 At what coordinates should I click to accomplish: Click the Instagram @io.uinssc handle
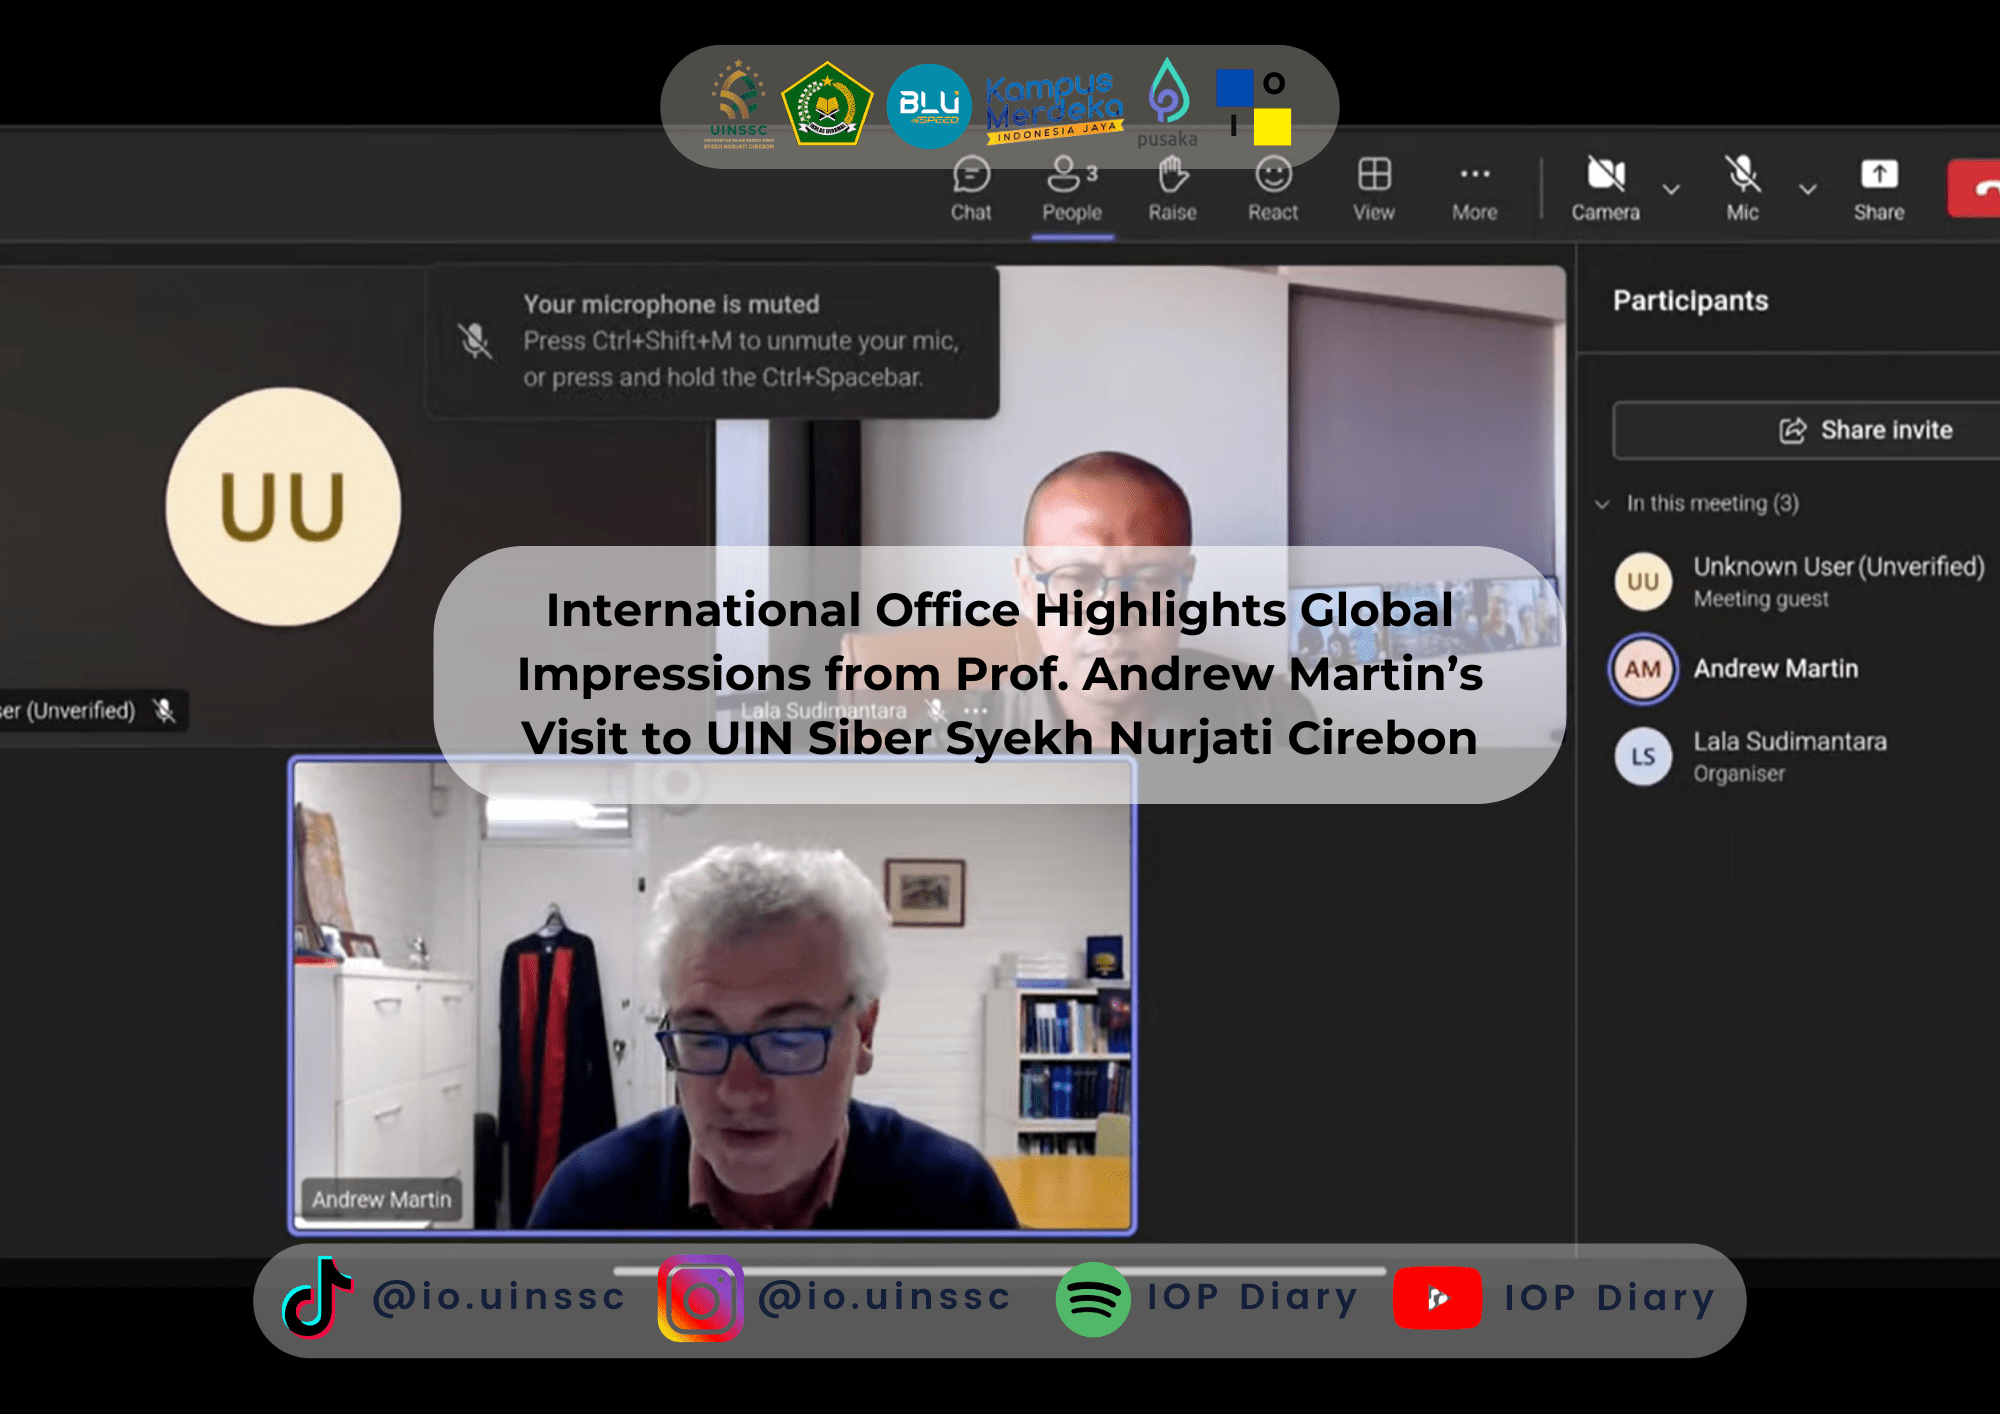click(884, 1297)
